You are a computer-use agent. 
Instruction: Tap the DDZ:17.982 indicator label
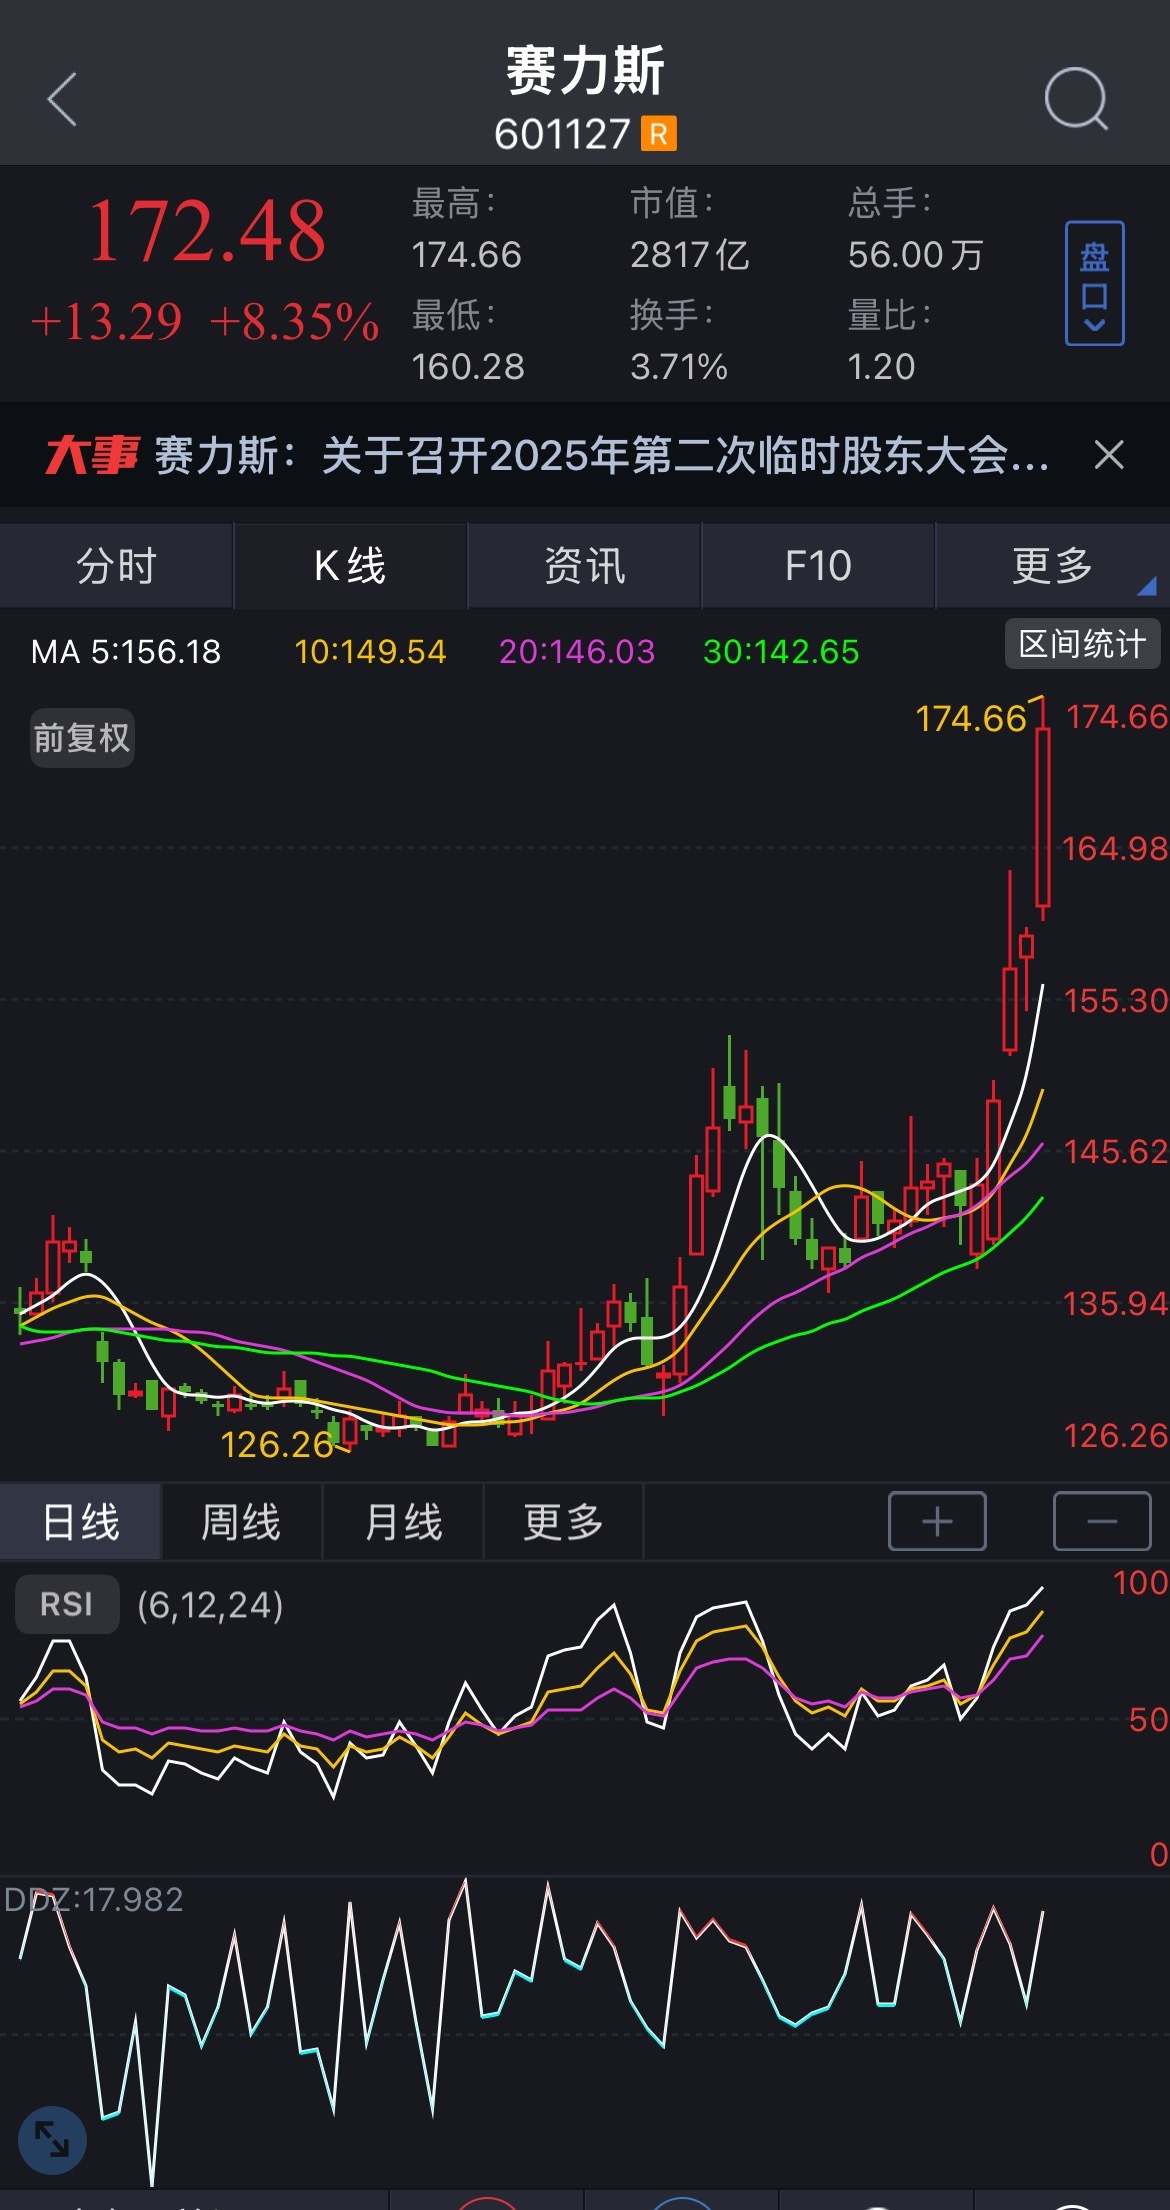tap(94, 1899)
